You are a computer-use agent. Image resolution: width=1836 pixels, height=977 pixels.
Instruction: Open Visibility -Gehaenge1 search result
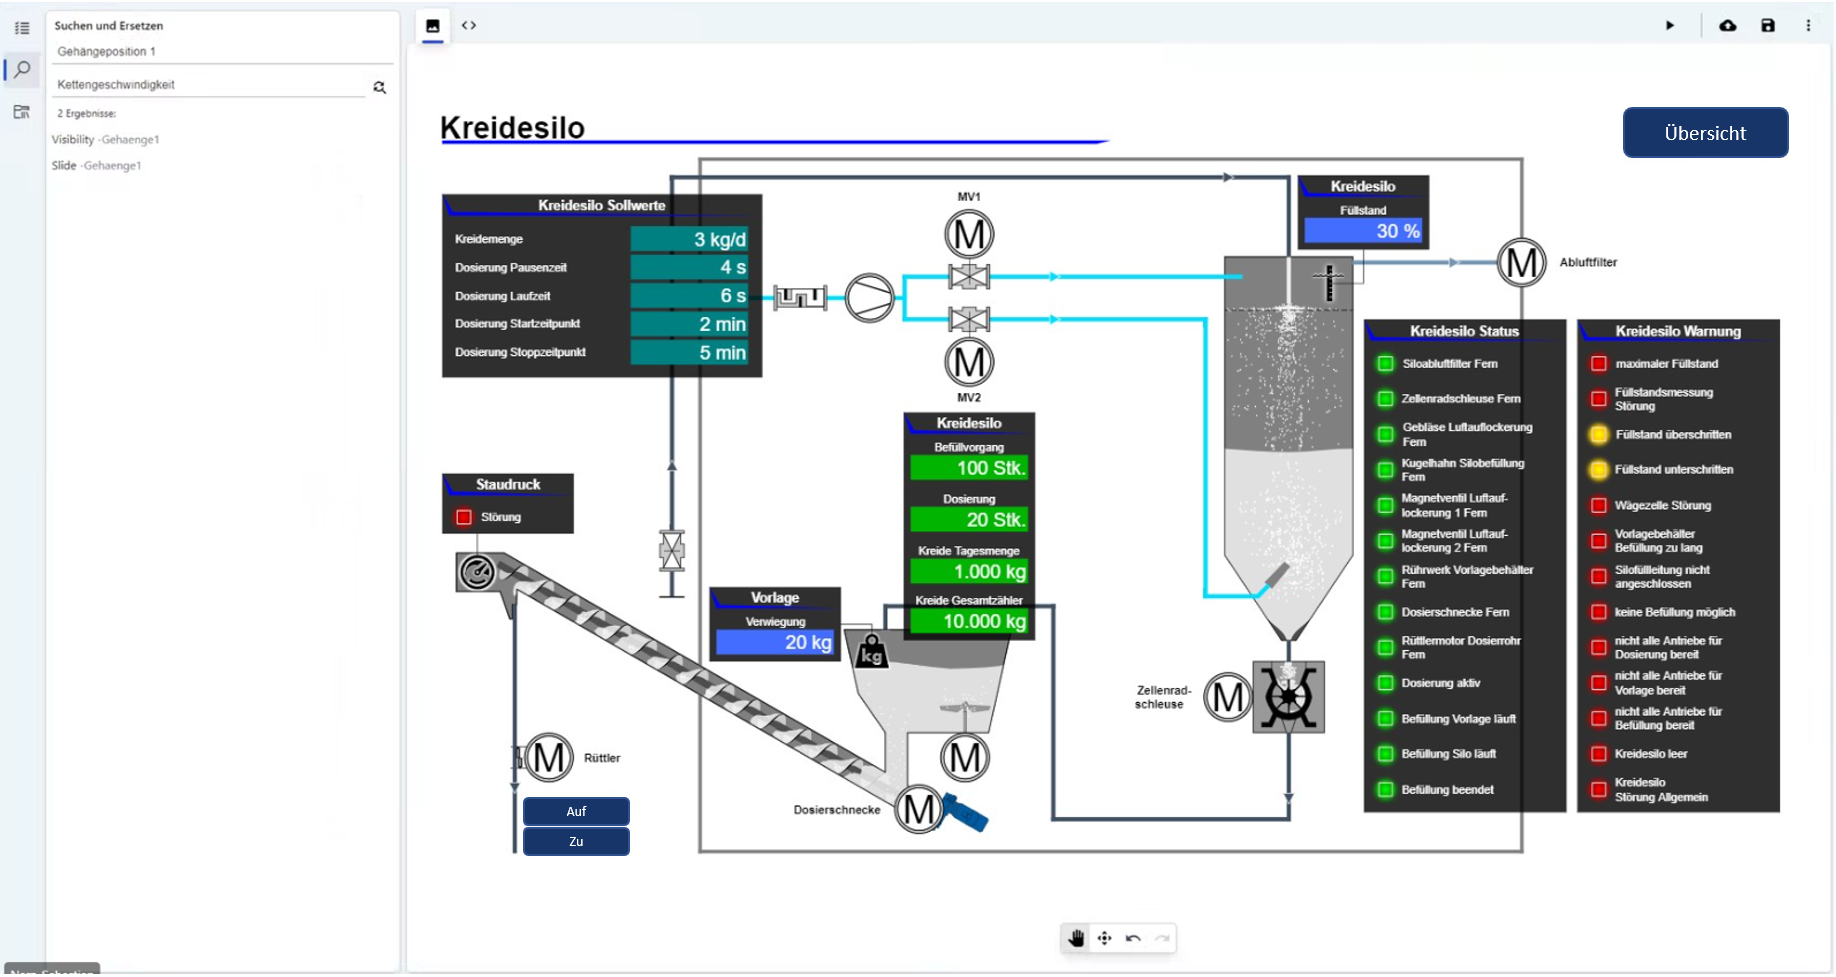106,140
